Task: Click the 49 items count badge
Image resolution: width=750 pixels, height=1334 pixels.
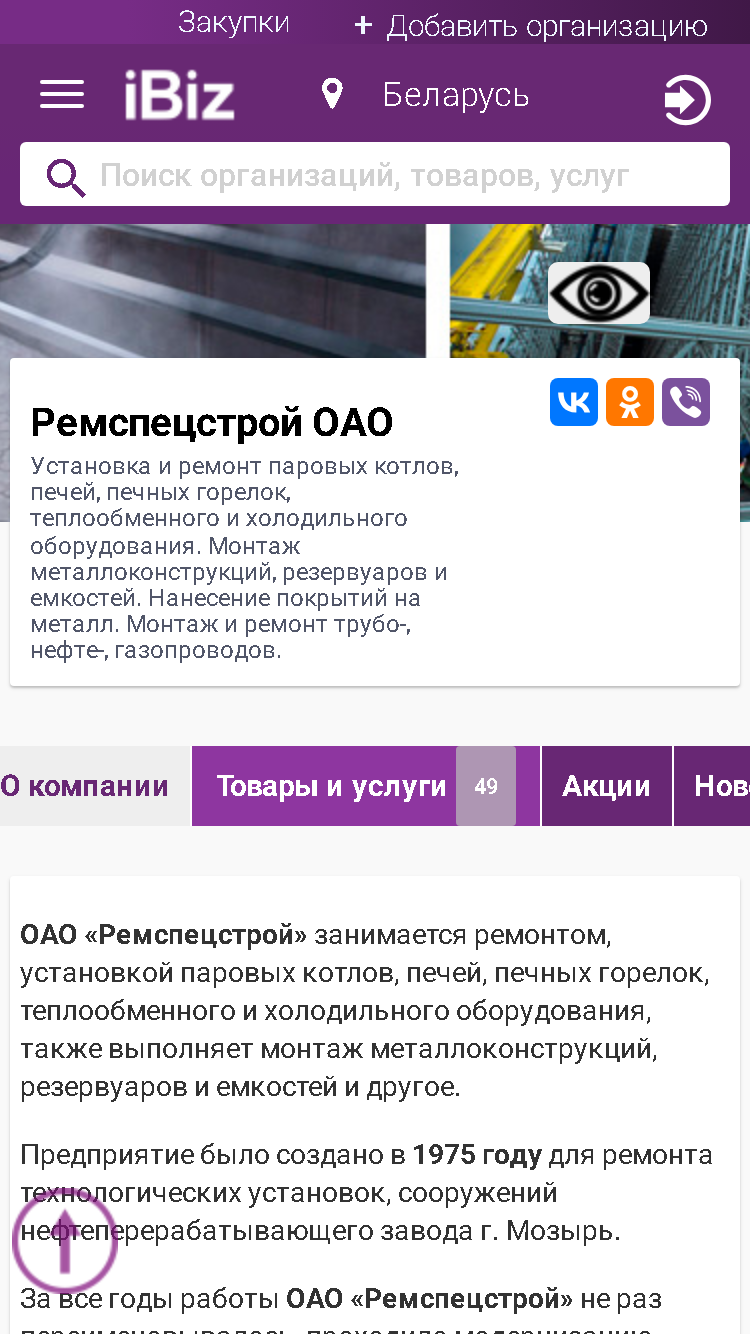Action: pos(486,786)
